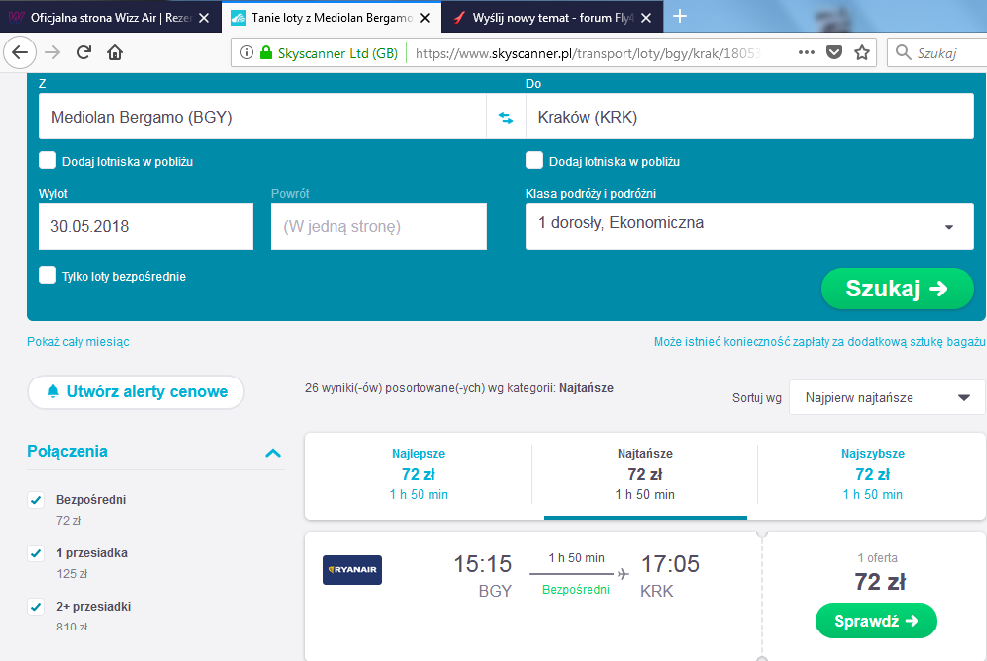Go back with the browser back arrow
987x661 pixels.
20,52
